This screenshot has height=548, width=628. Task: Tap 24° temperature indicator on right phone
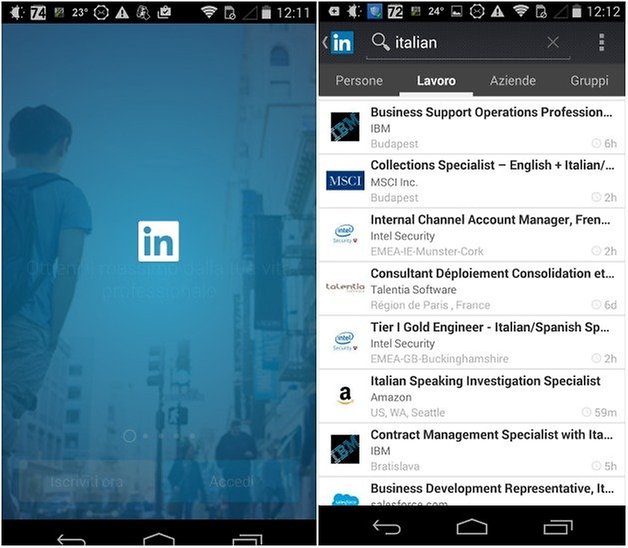pos(436,11)
